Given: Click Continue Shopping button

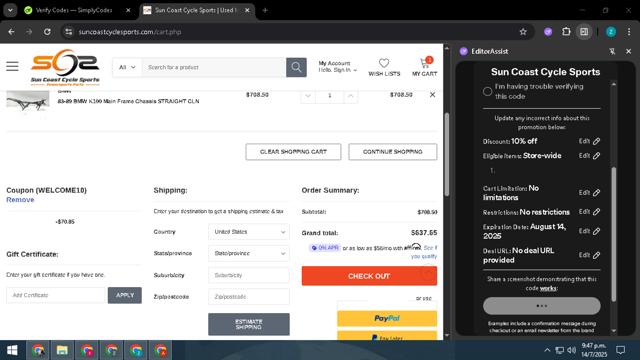Looking at the screenshot, I should 393,152.
